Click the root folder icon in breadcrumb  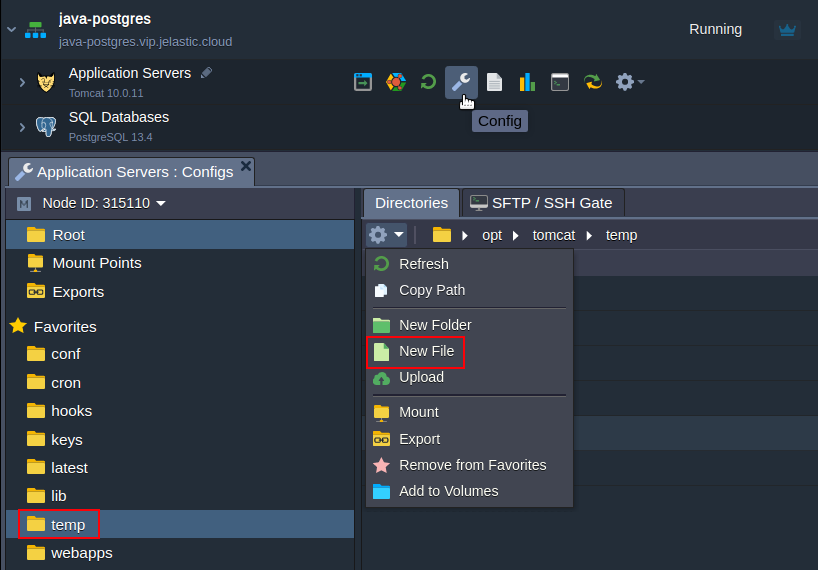[x=441, y=235]
